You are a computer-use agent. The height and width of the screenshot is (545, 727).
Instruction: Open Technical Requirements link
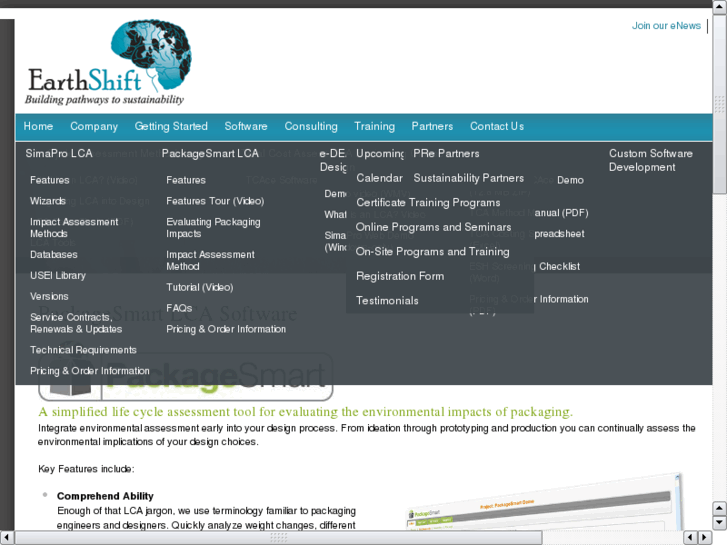coord(83,350)
